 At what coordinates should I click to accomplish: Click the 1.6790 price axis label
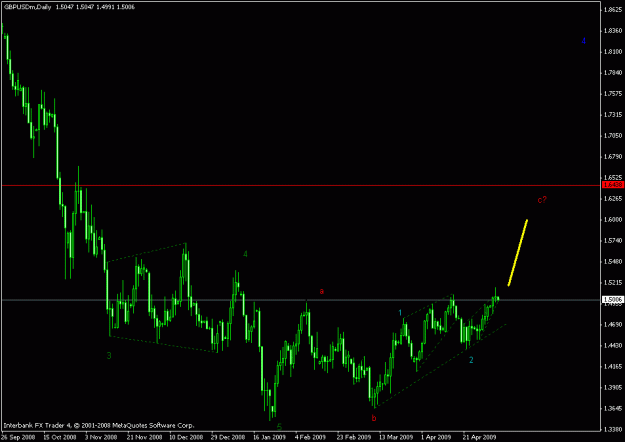point(613,157)
